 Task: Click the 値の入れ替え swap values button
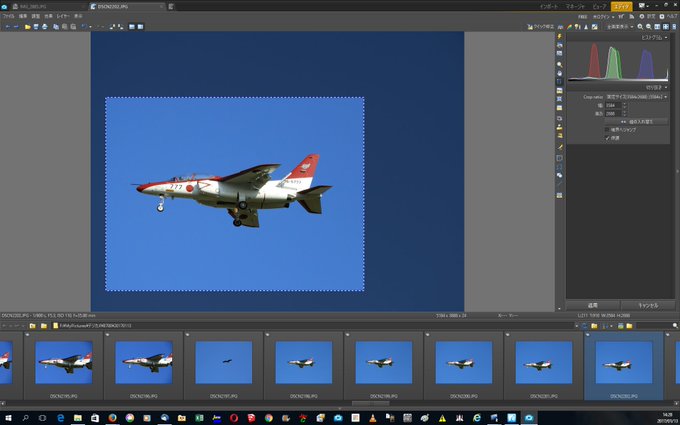pyautogui.click(x=637, y=122)
